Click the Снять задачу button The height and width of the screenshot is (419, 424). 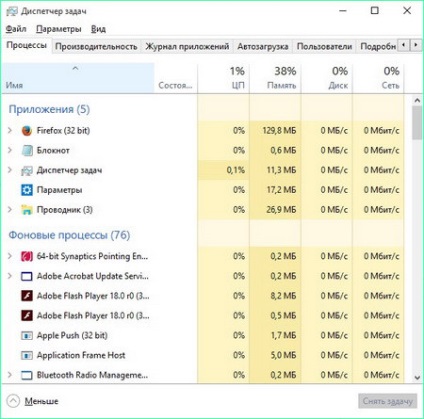click(388, 401)
